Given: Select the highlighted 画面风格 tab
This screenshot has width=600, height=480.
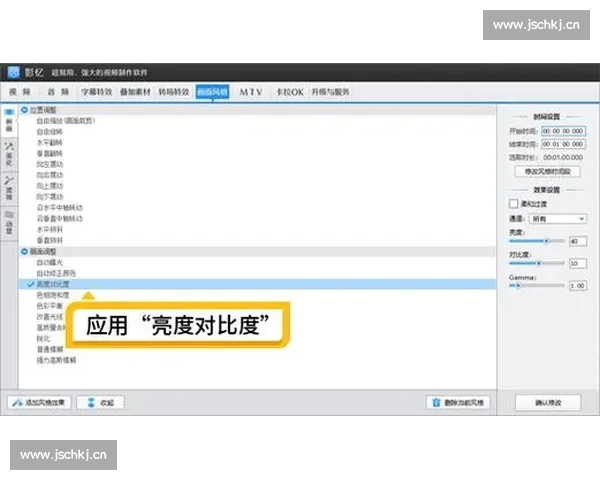Looking at the screenshot, I should [x=212, y=92].
